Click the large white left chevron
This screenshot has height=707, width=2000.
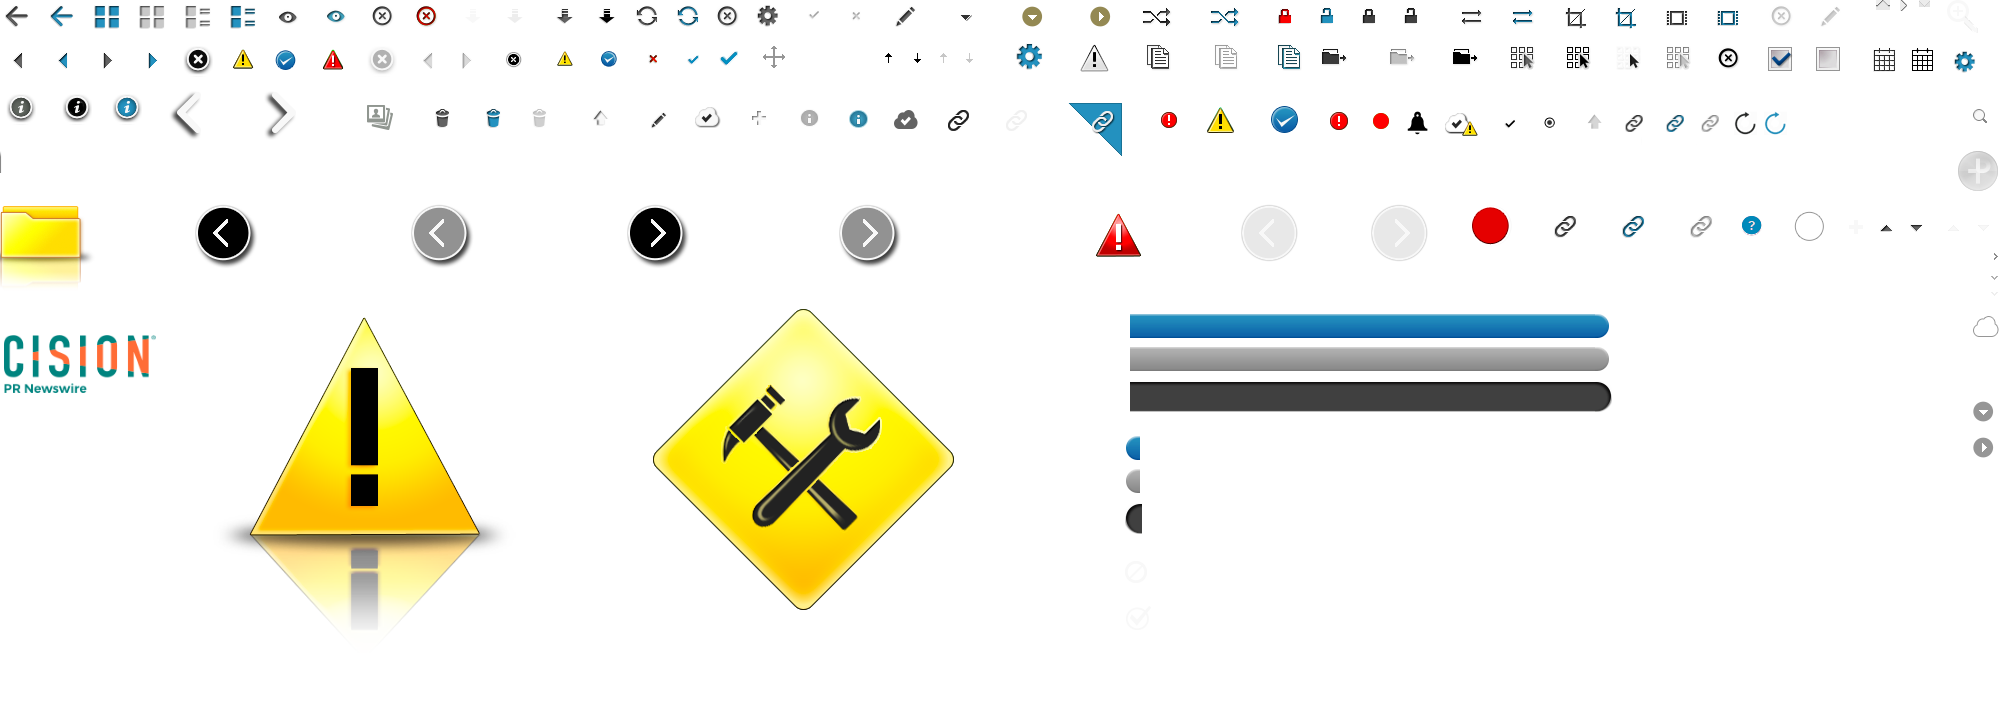(x=187, y=114)
